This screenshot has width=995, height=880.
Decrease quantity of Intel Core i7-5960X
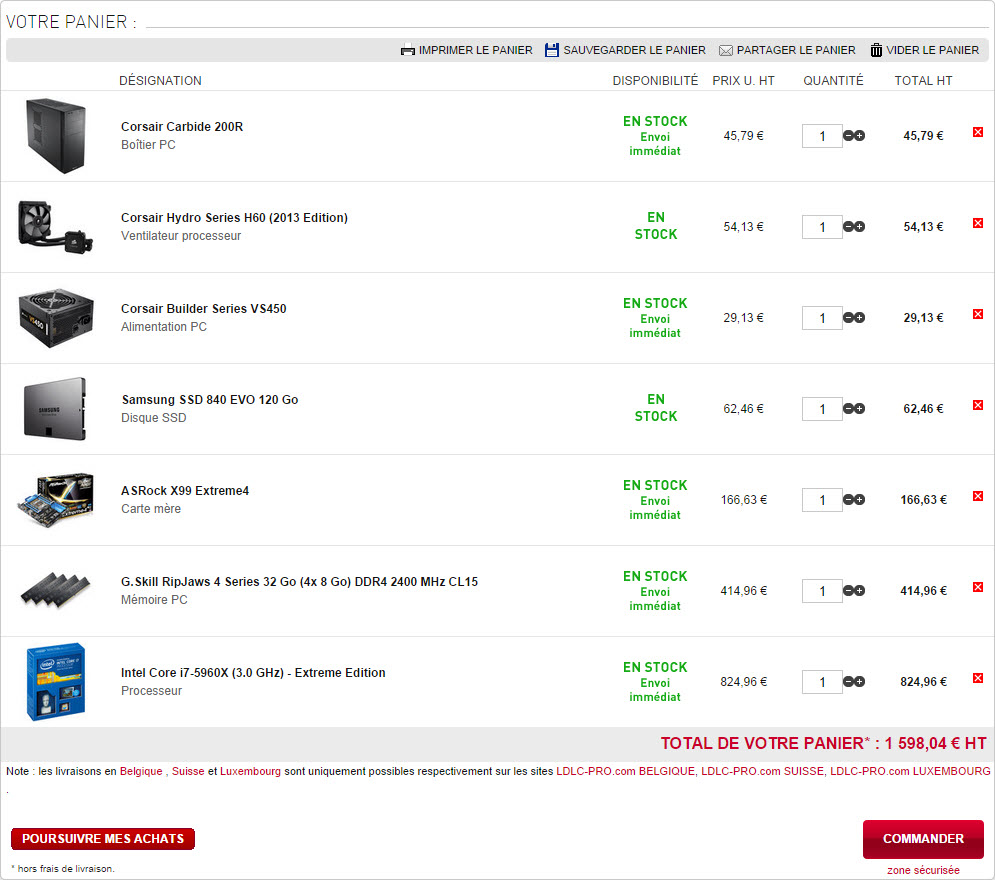(x=848, y=682)
